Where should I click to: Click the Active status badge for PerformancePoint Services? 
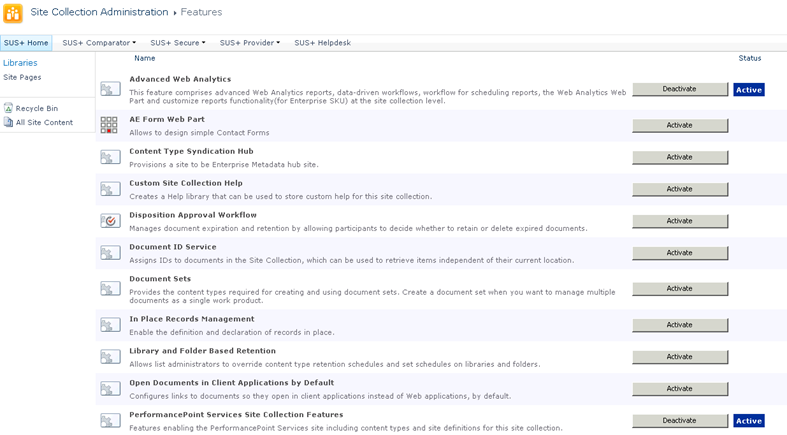coord(749,421)
